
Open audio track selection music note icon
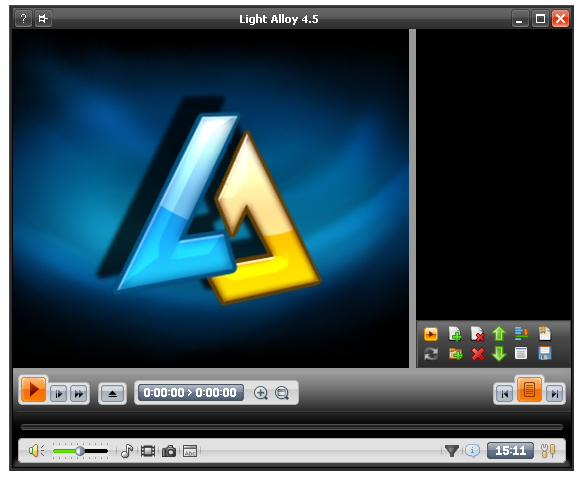point(127,451)
